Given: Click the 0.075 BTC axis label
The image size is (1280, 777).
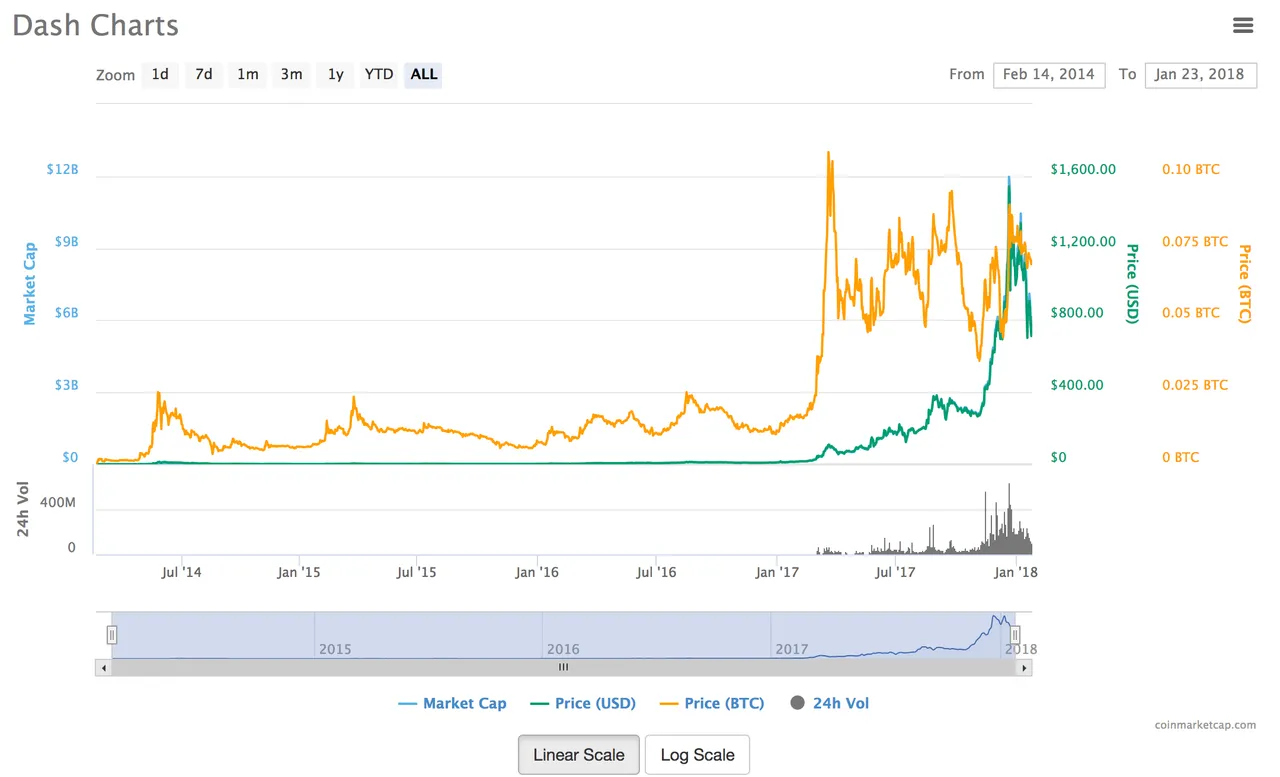Looking at the screenshot, I should click(x=1195, y=241).
